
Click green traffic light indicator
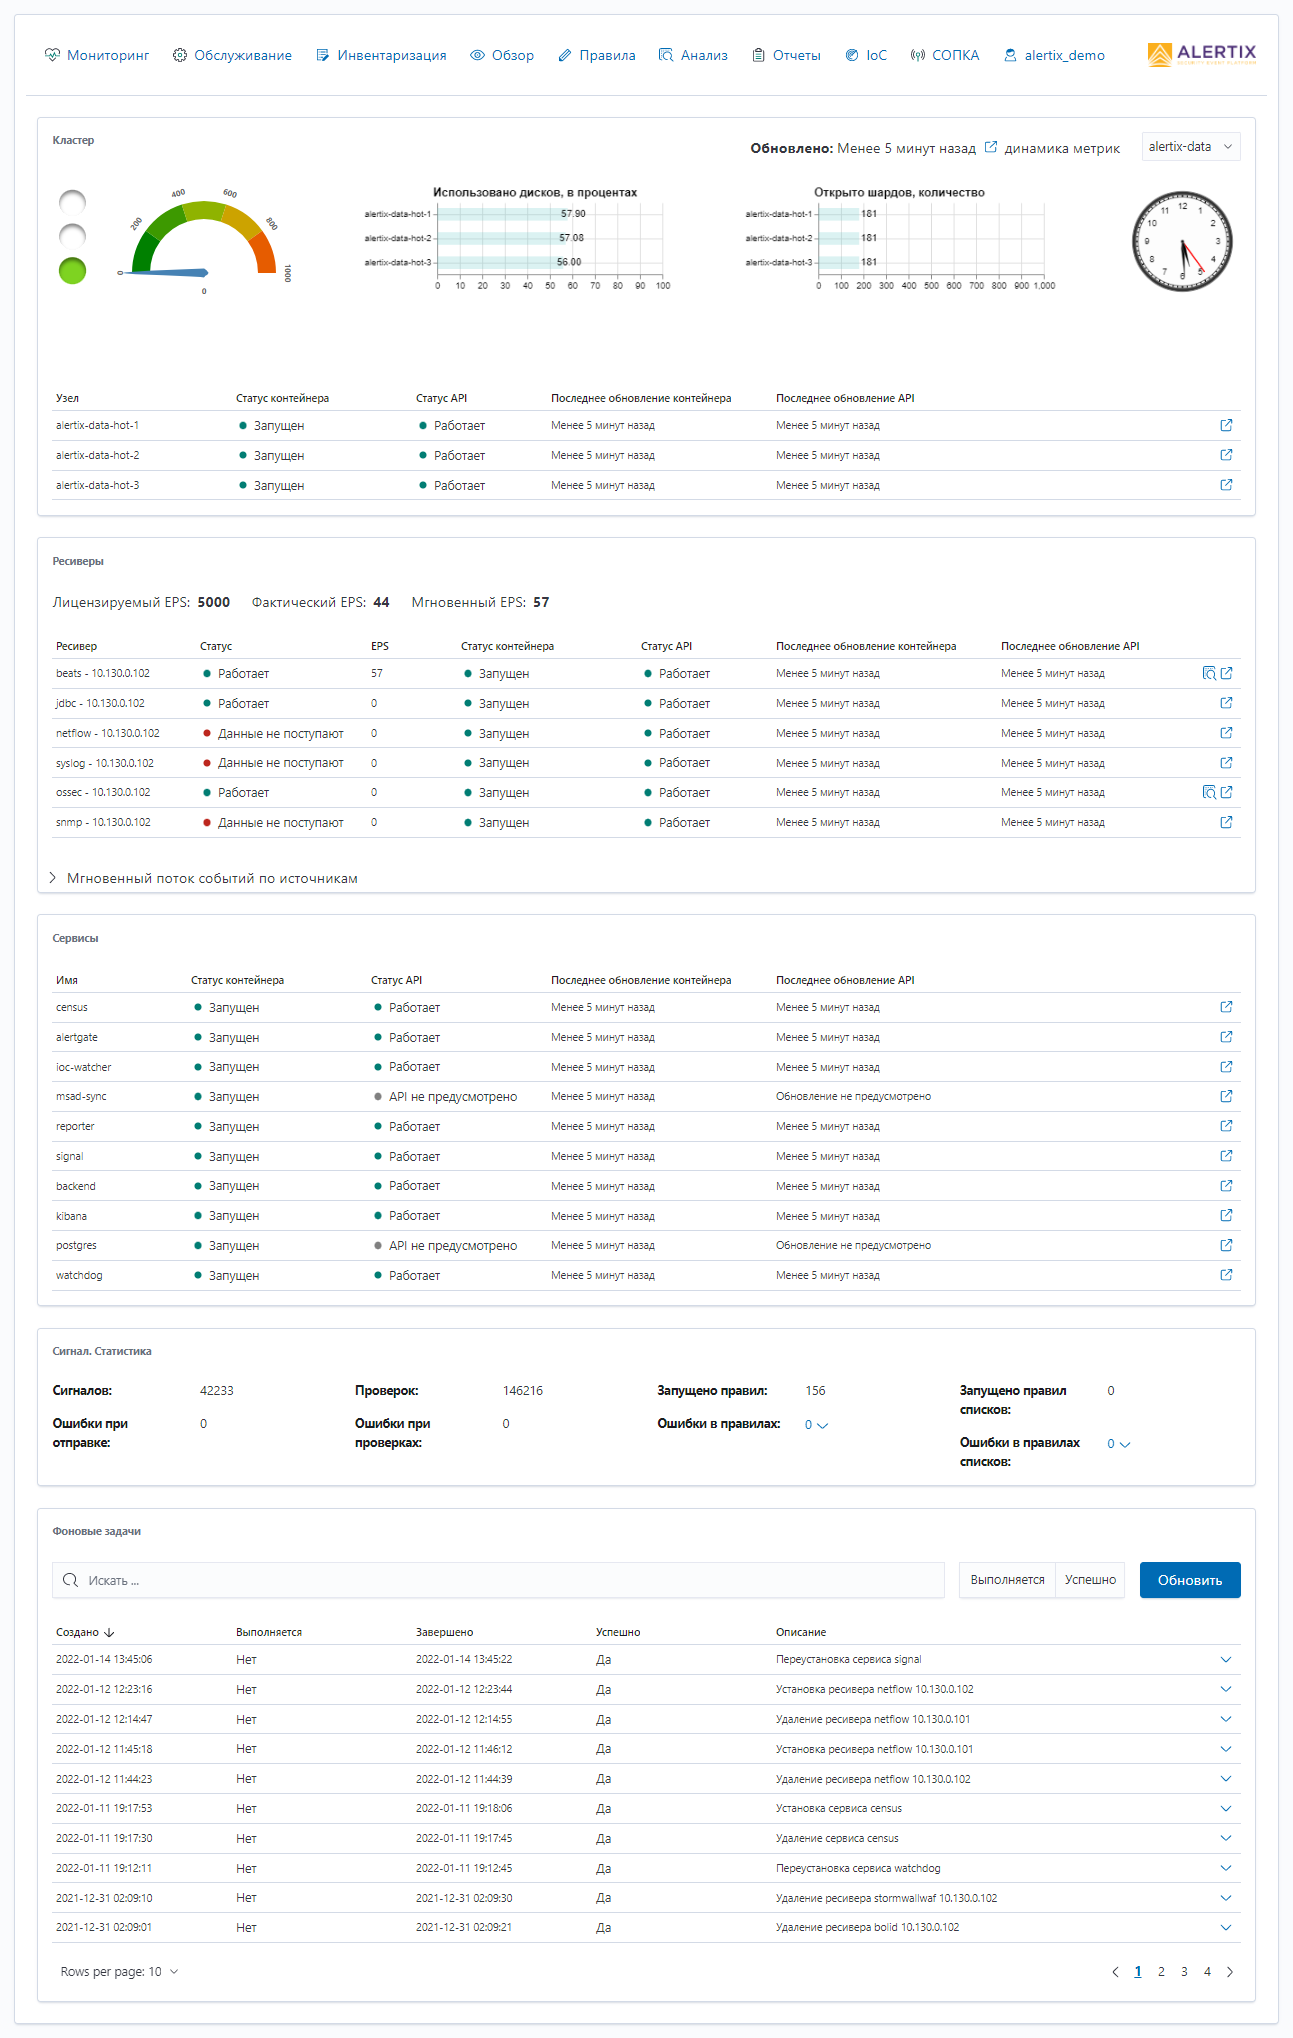72,270
